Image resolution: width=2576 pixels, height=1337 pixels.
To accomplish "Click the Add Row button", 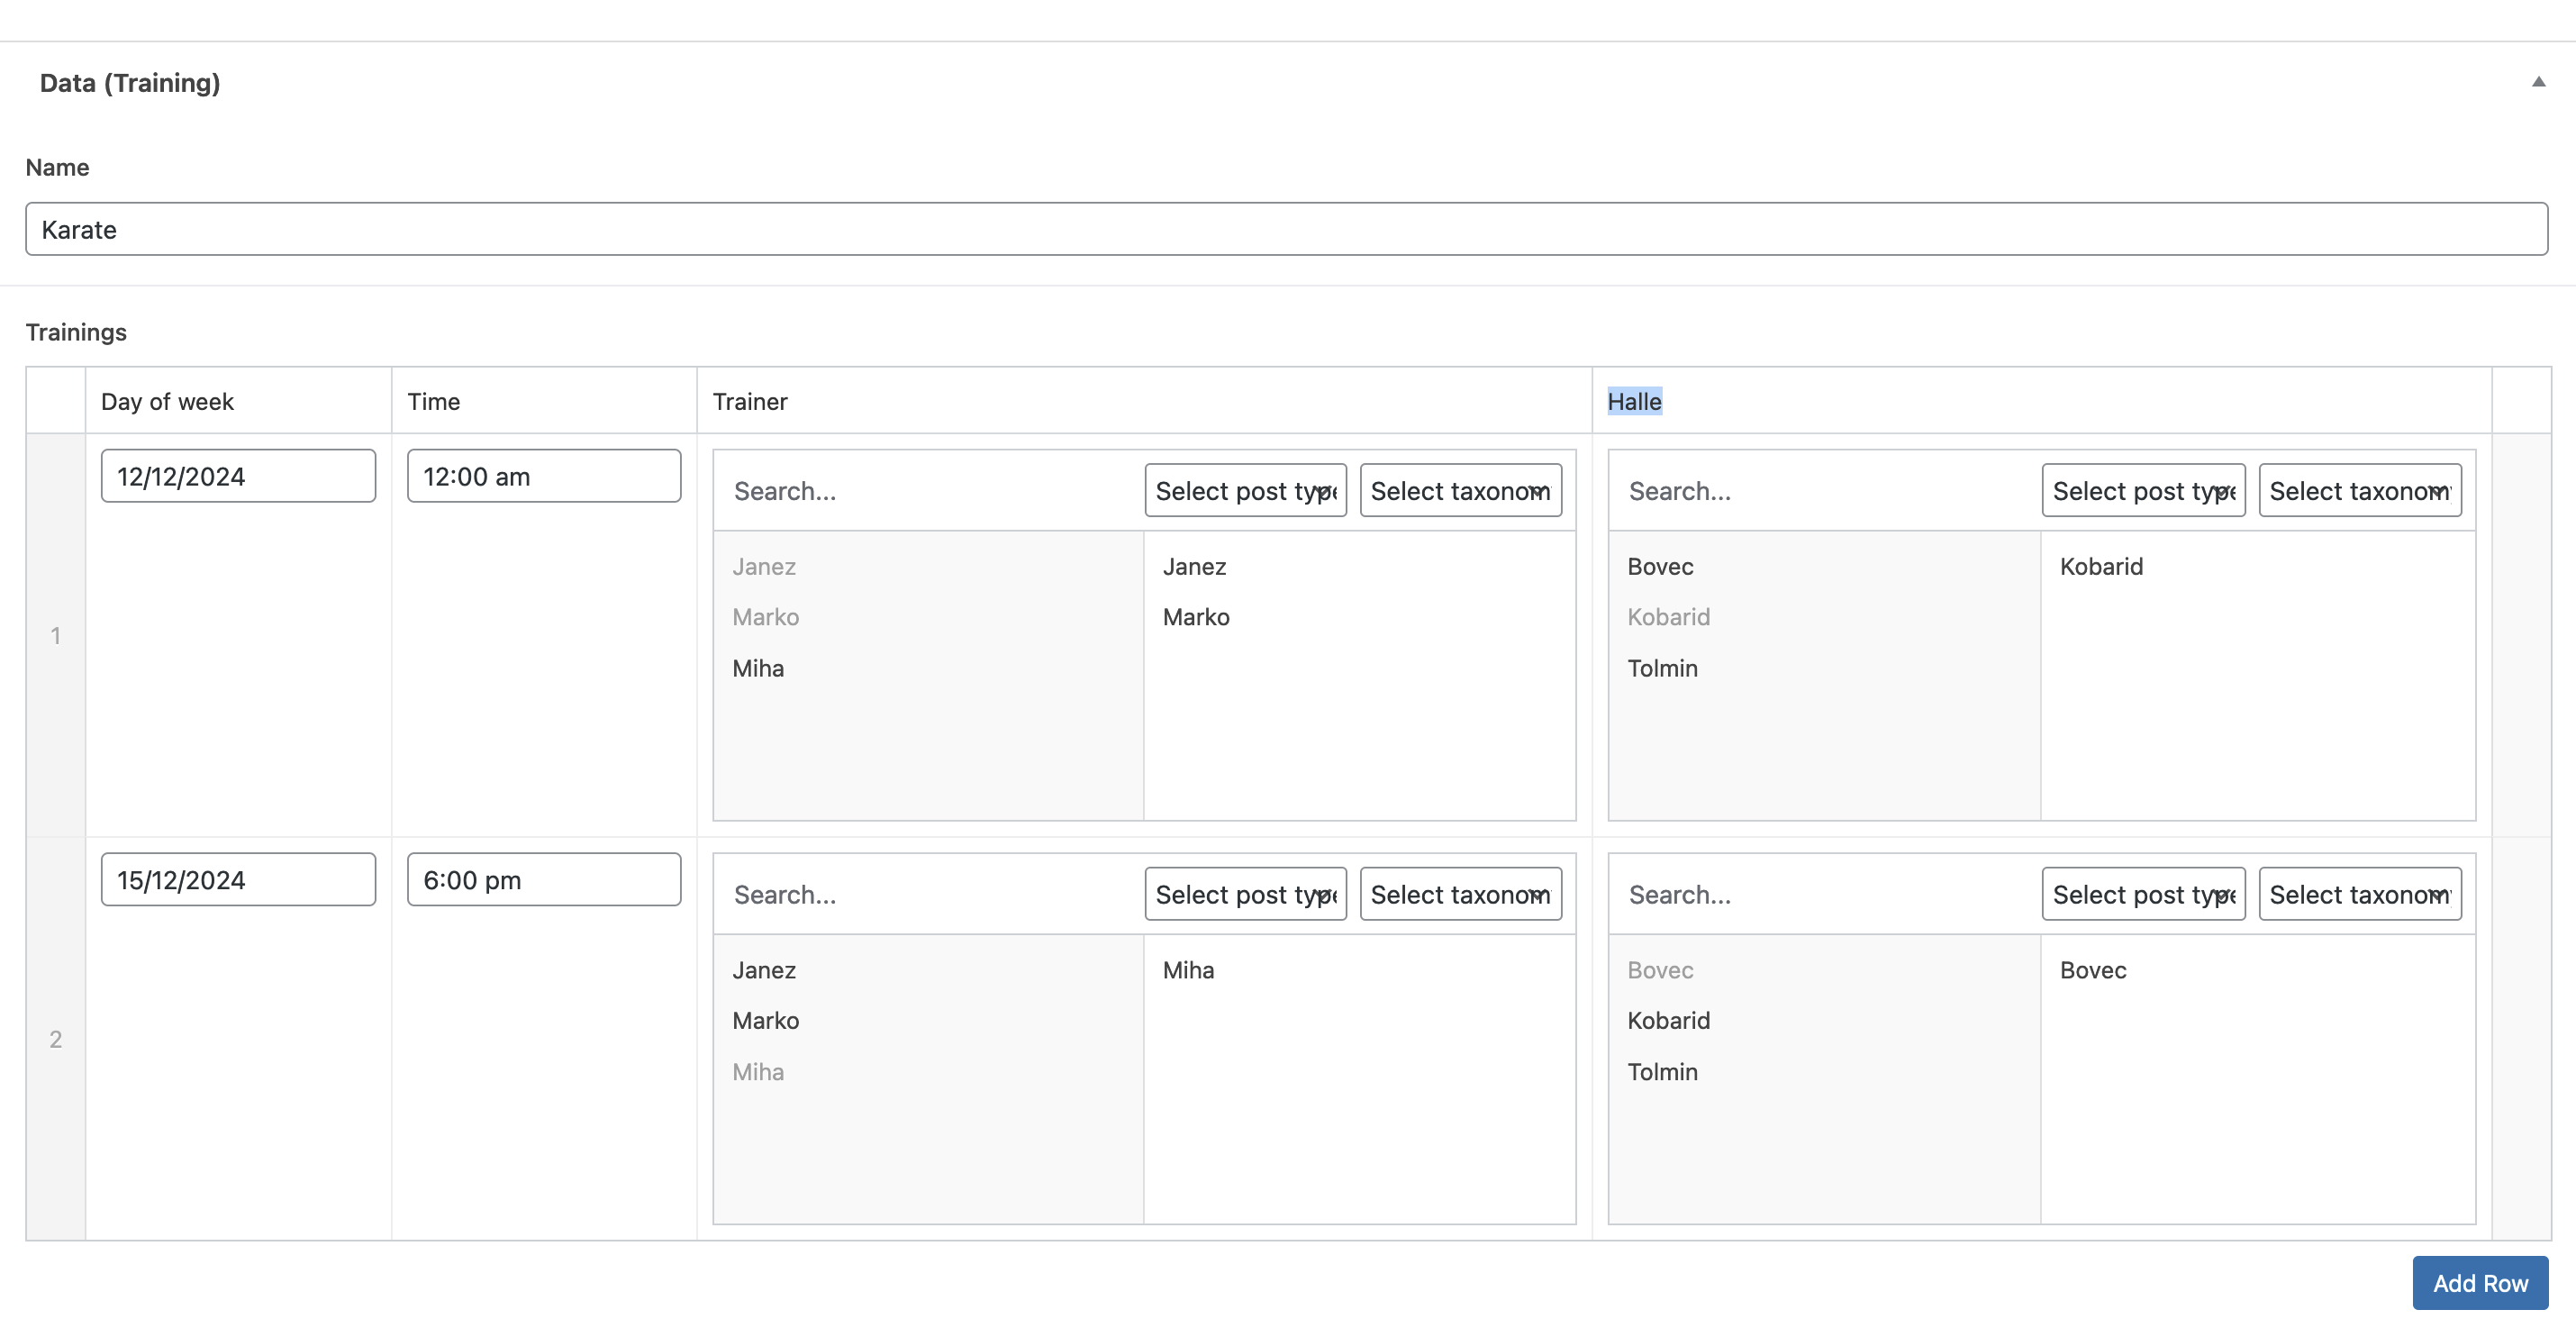I will tap(2480, 1283).
